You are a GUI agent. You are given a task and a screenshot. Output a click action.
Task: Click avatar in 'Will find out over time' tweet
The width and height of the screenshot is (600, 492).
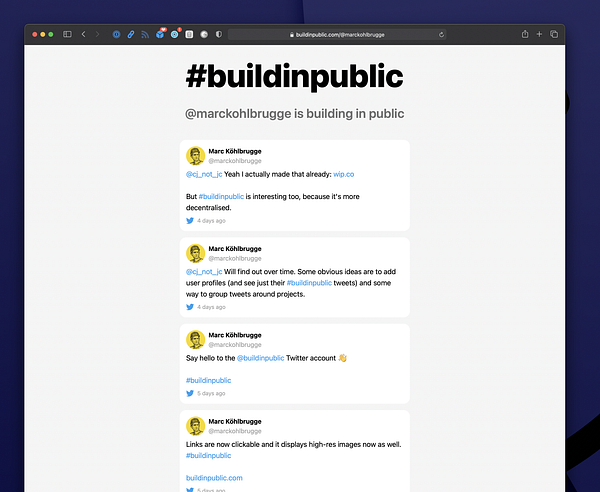click(x=196, y=253)
